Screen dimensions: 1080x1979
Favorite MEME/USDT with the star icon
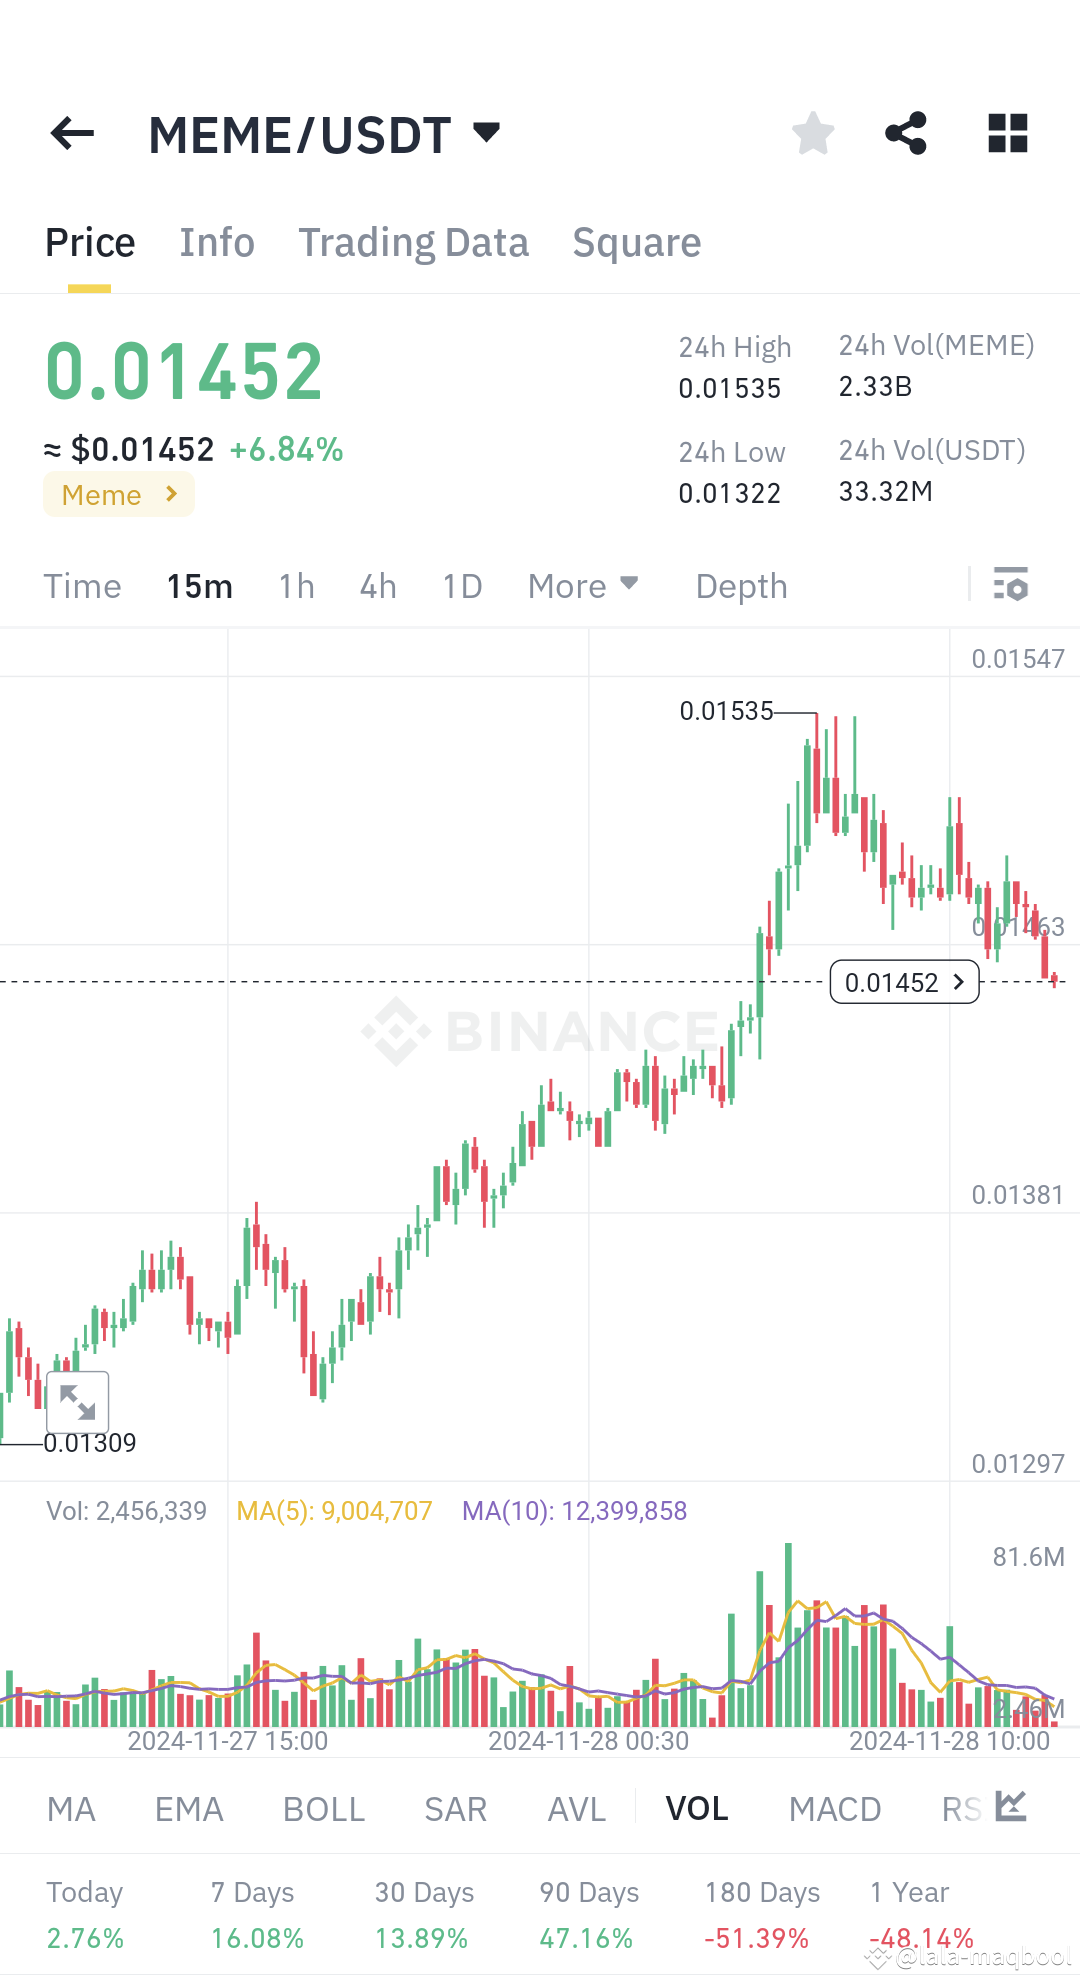(x=812, y=133)
